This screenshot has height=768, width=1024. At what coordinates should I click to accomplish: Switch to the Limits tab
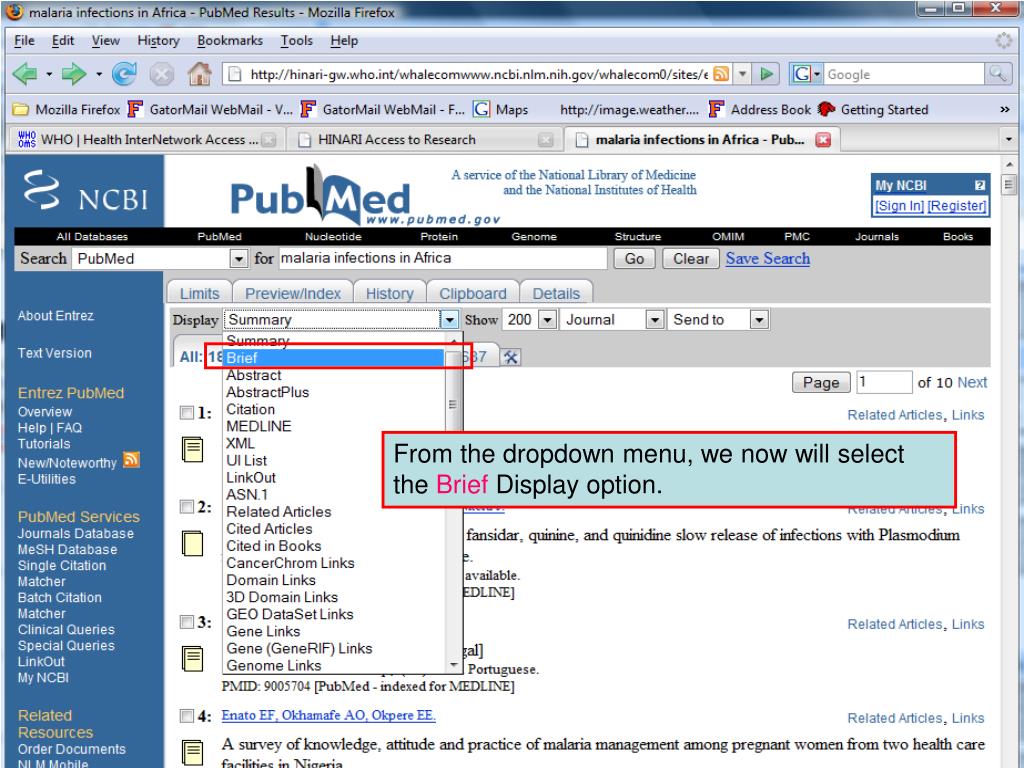tap(199, 293)
